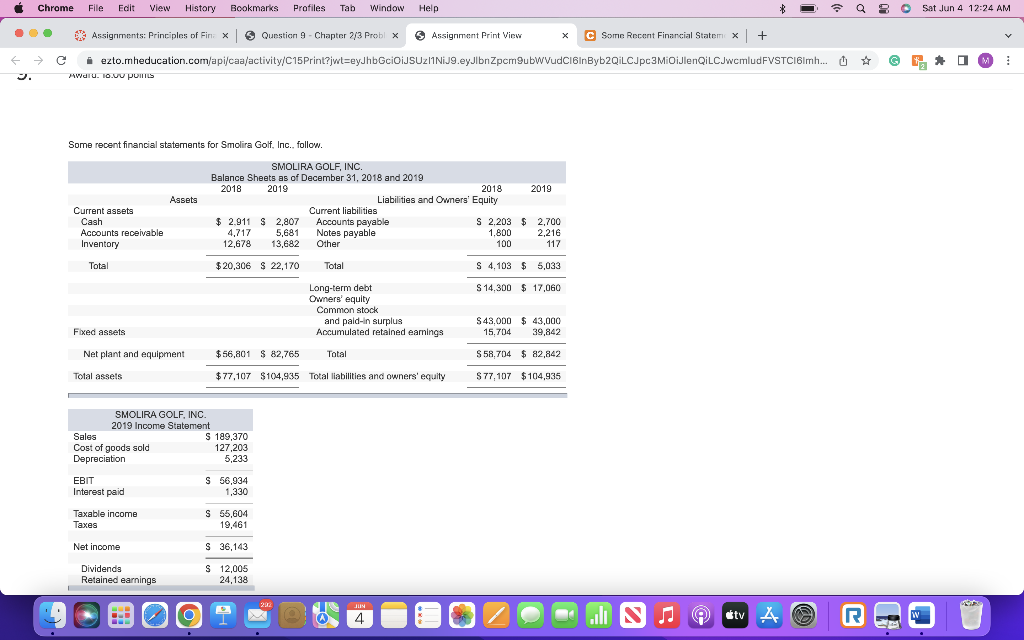Click the Long-term debt row label
The image size is (1024, 640).
pos(340,288)
